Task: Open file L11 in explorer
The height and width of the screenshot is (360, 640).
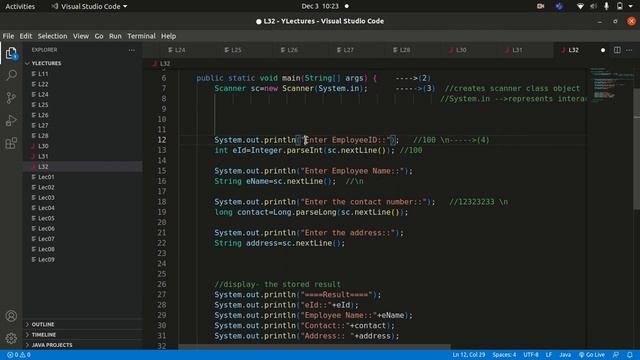Action: coord(82,74)
